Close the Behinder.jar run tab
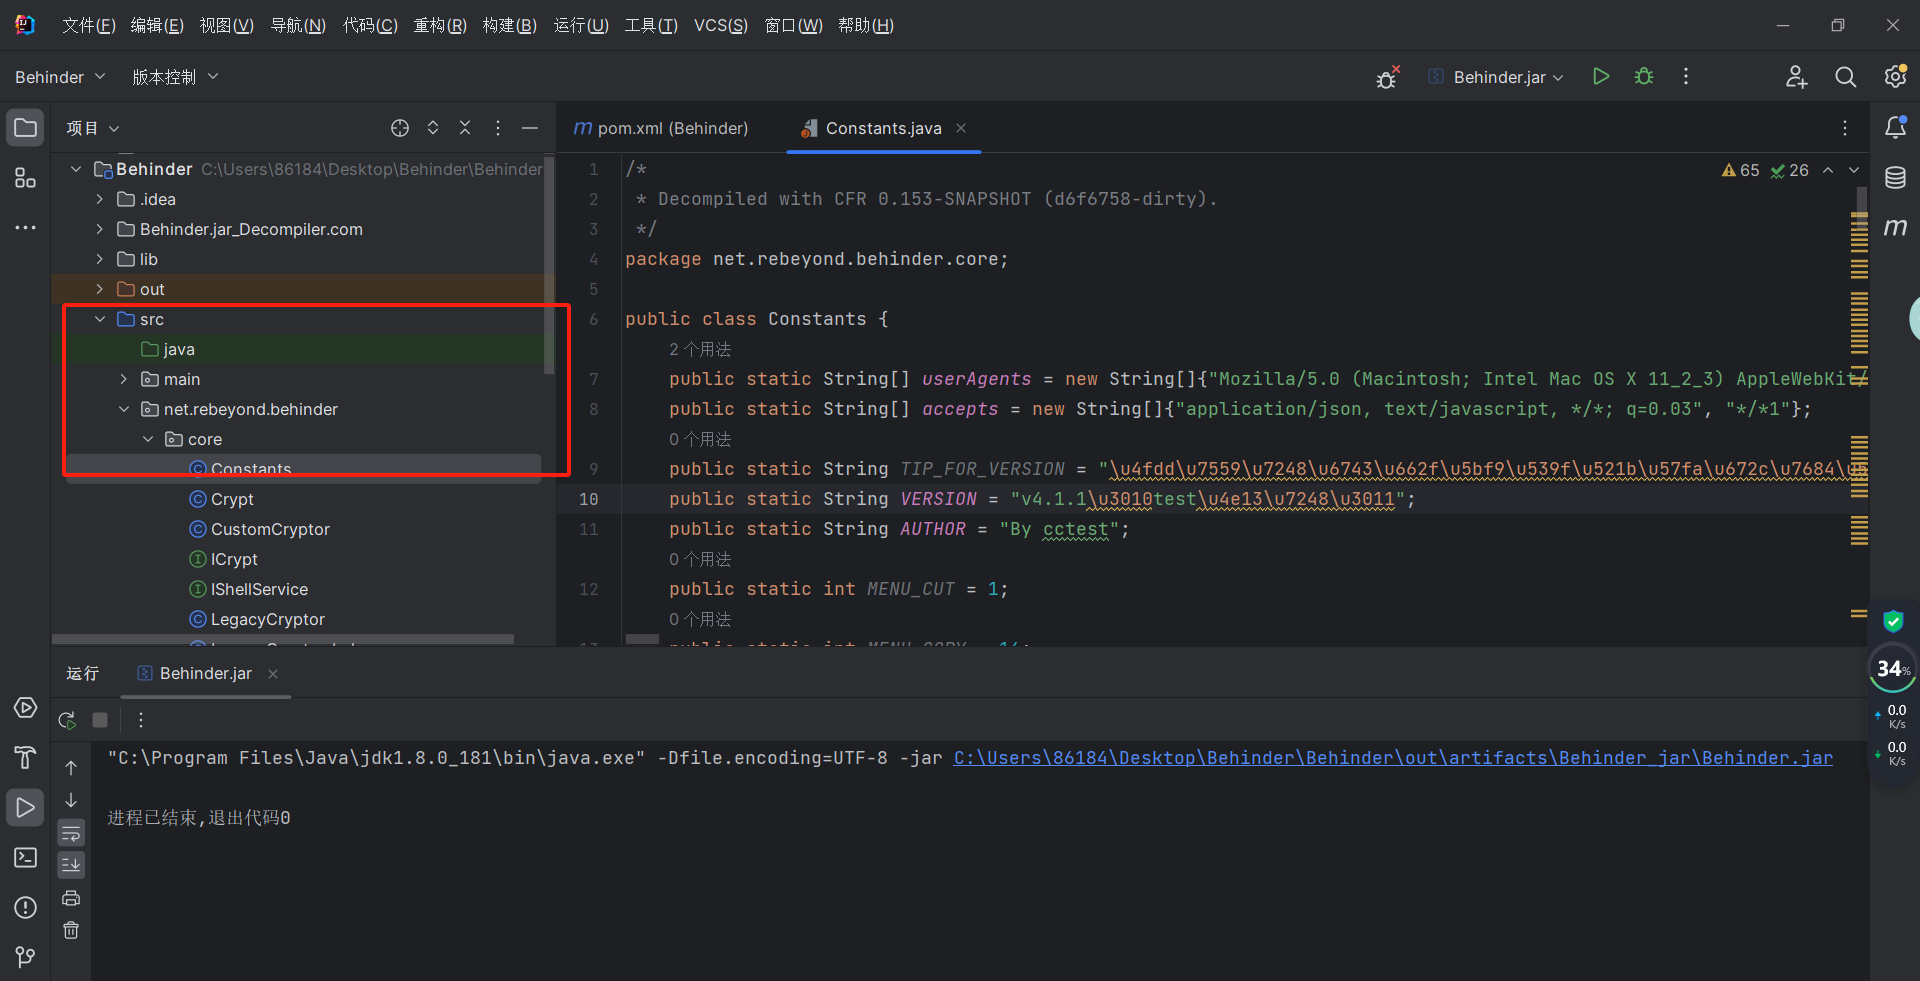1920x981 pixels. point(273,674)
